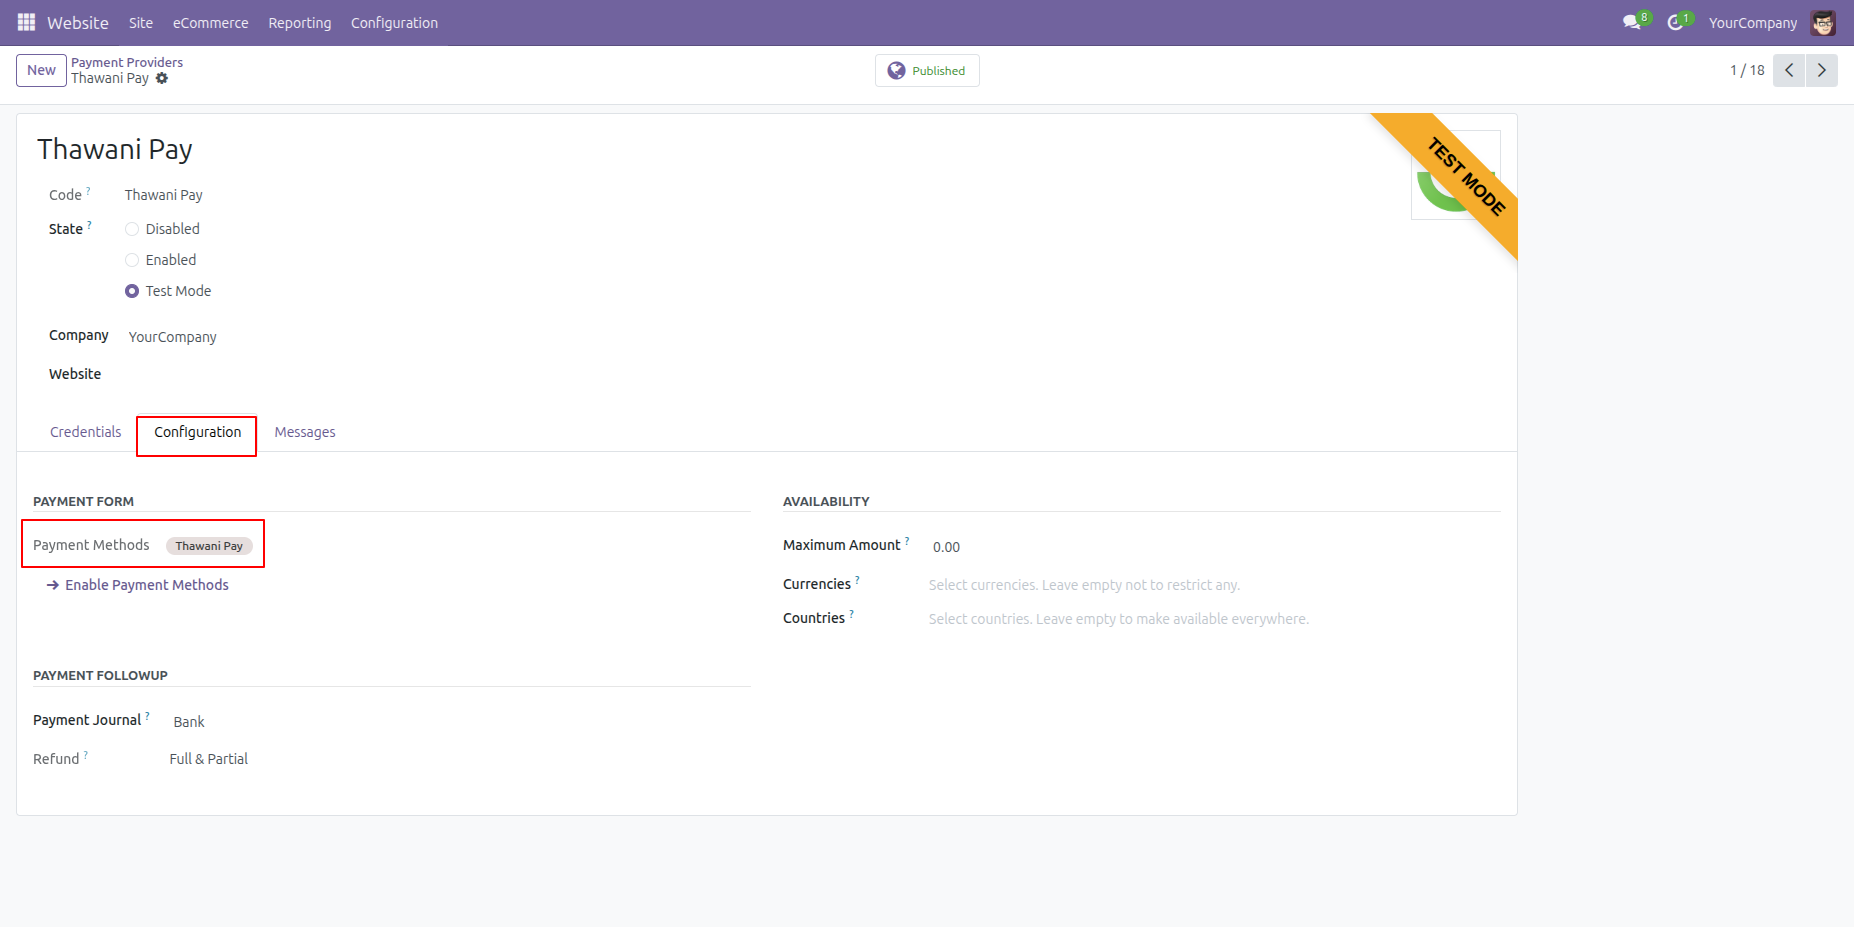
Task: Open the YourCompany company switcher
Action: 1753,23
